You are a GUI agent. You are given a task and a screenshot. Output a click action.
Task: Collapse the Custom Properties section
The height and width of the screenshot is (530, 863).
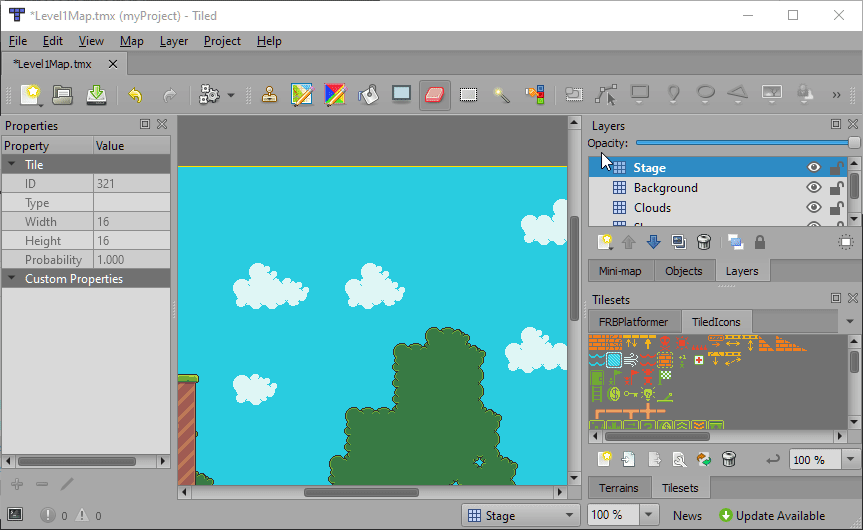coord(12,279)
